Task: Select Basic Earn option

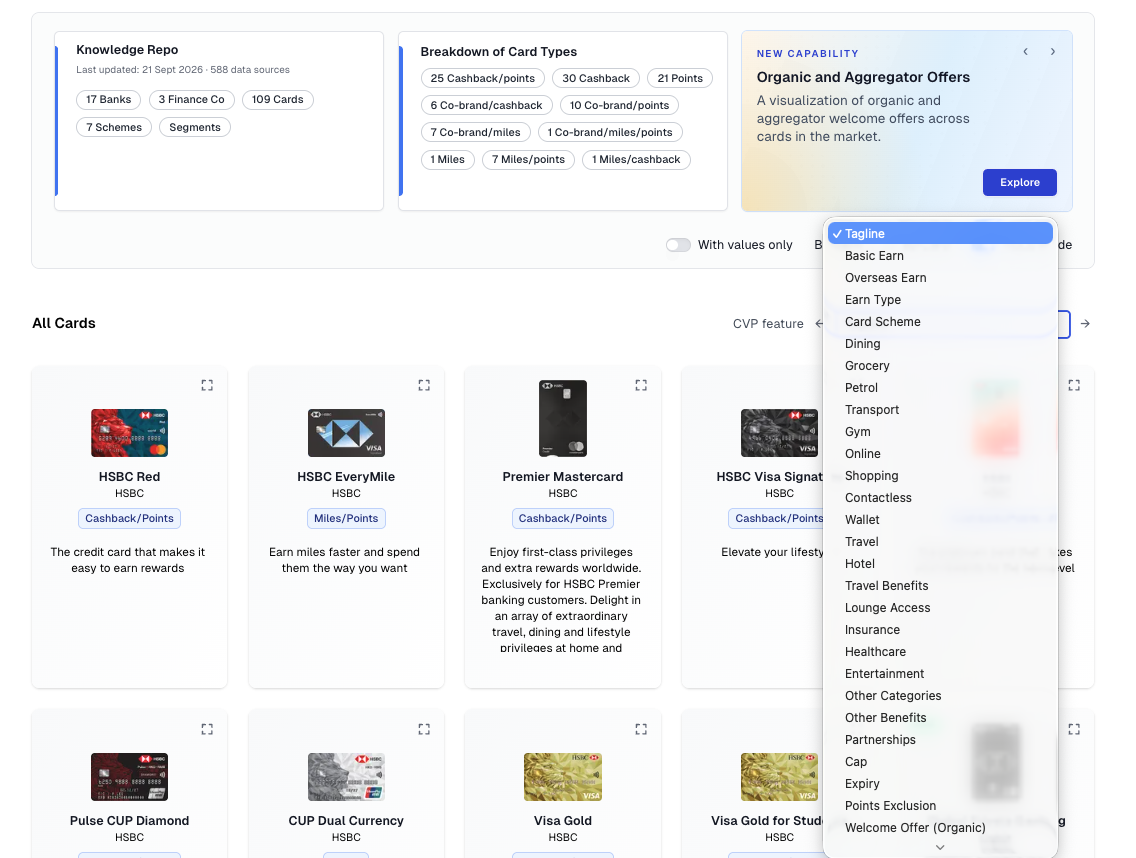Action: point(940,256)
